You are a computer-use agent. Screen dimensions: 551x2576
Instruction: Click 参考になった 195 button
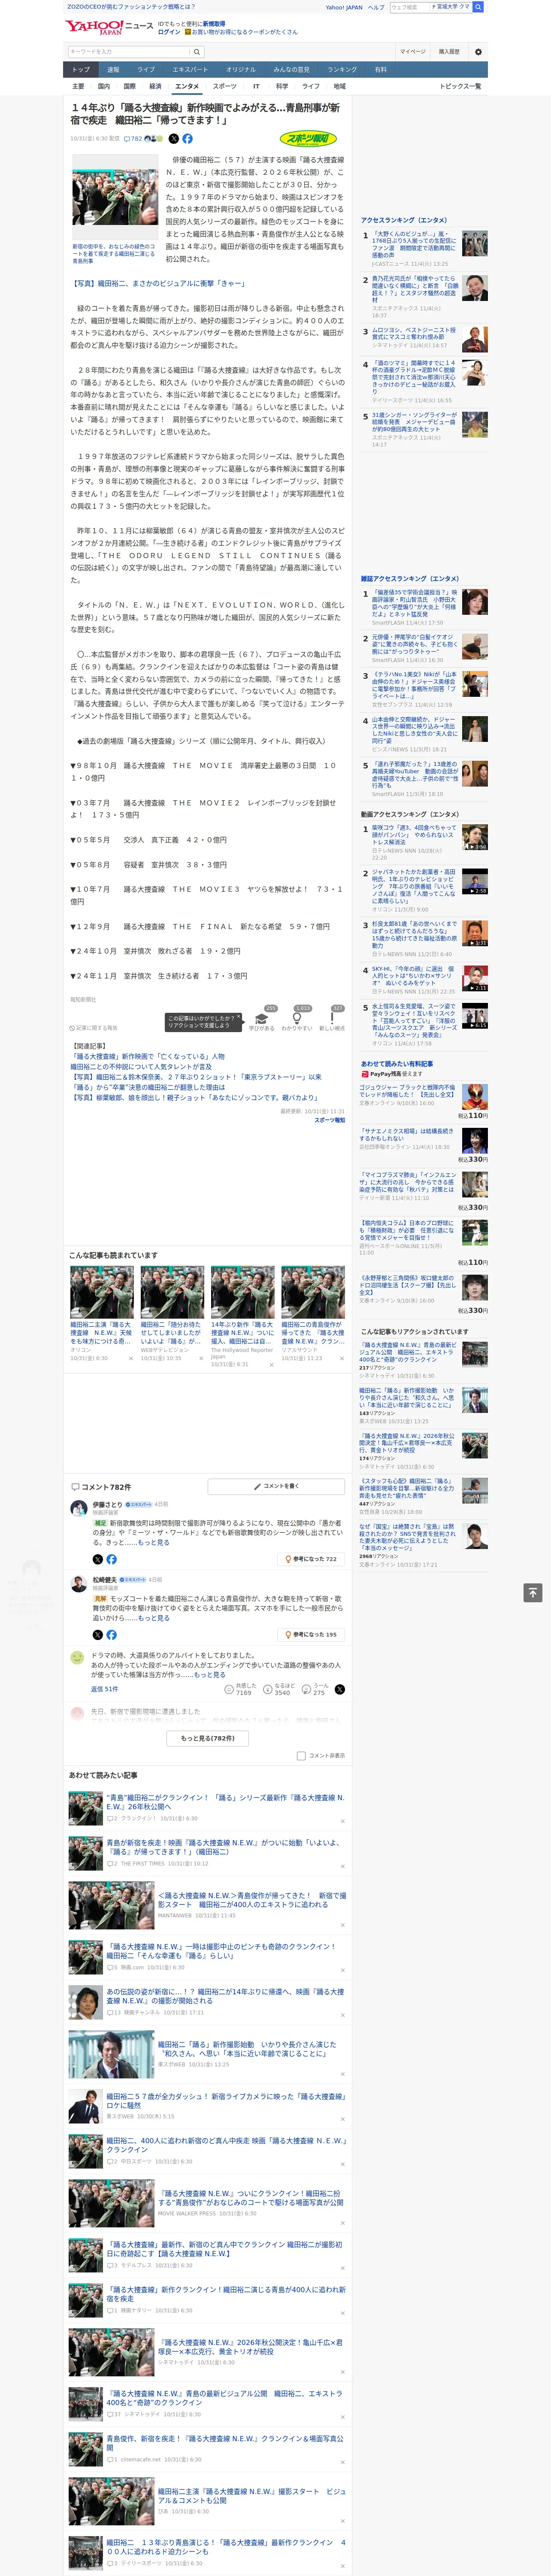point(311,1634)
